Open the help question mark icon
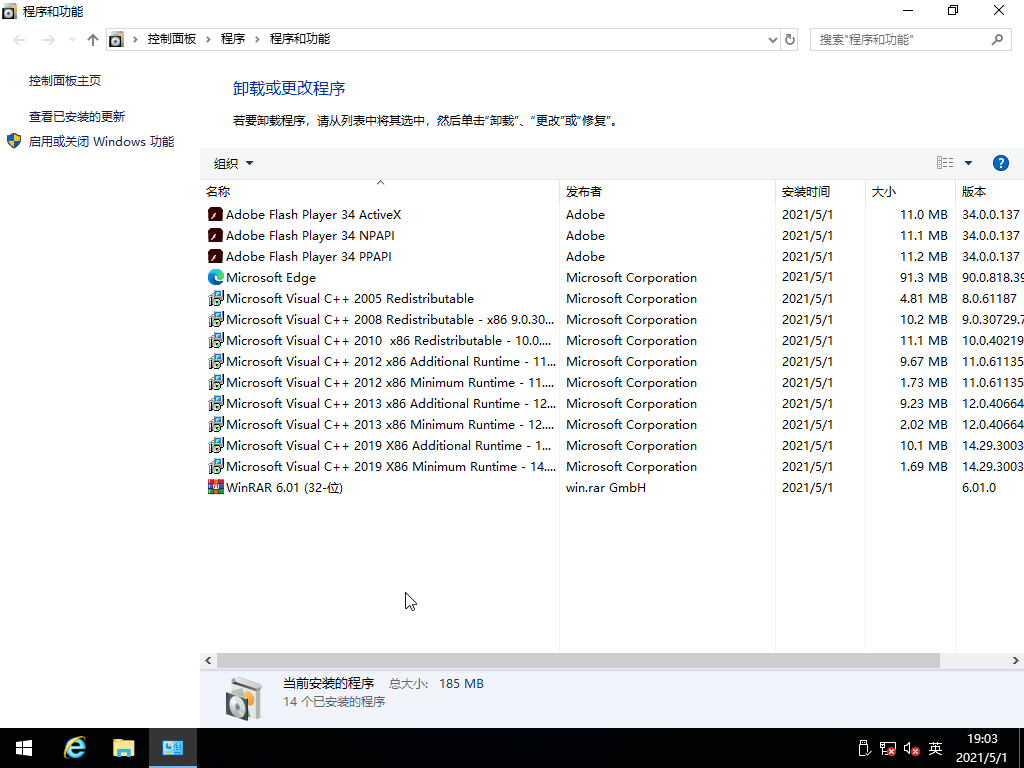This screenshot has height=768, width=1024. click(1001, 162)
